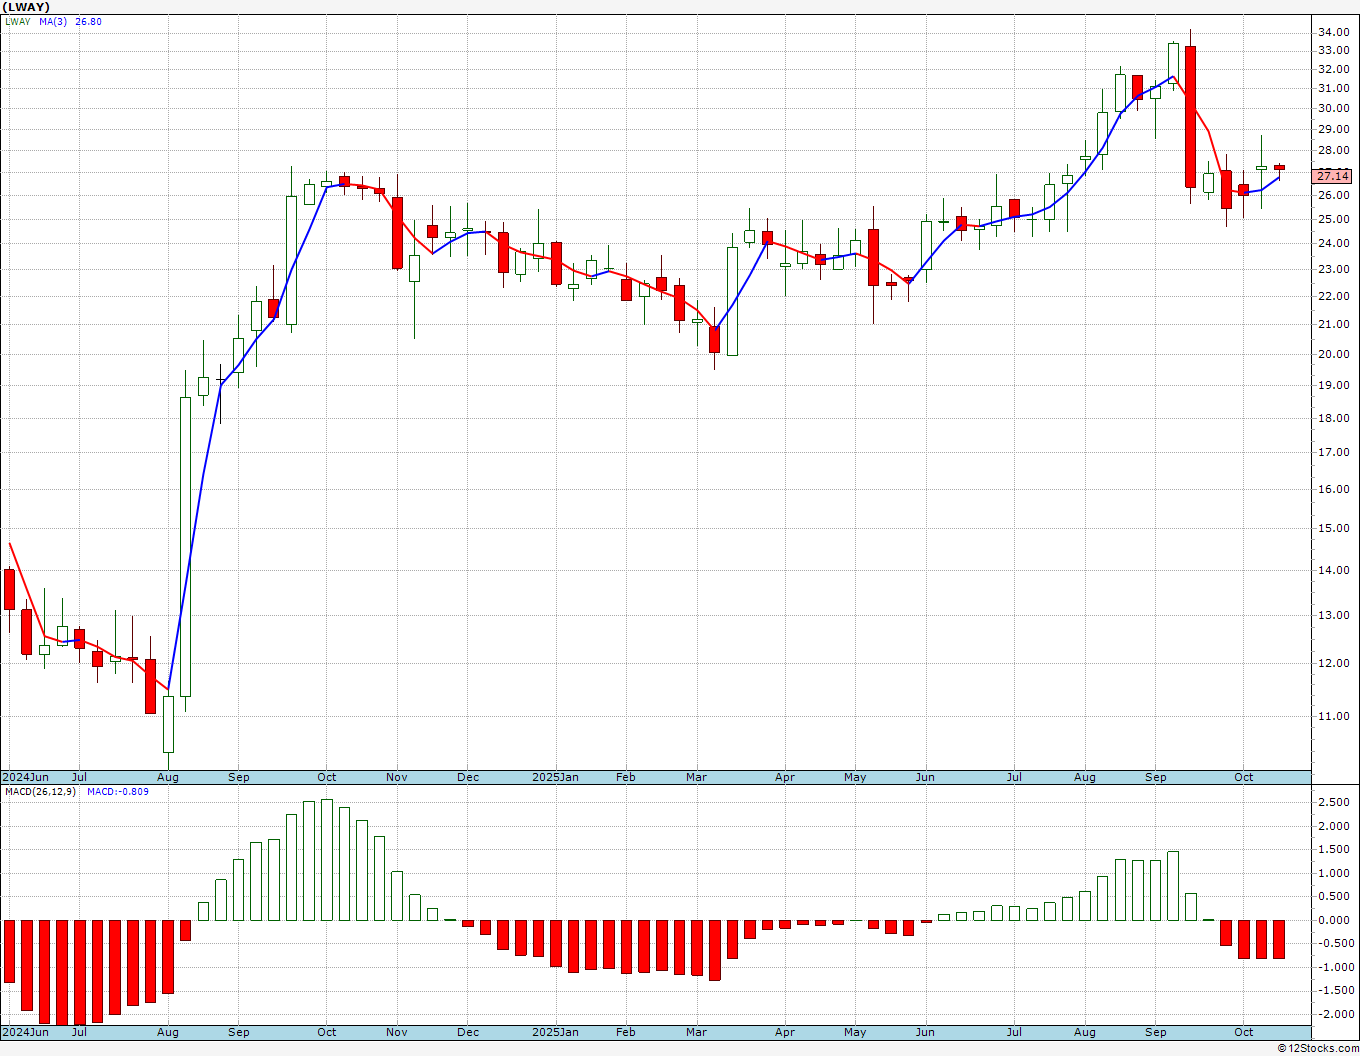Click the 20.00 price axis label

click(1332, 354)
